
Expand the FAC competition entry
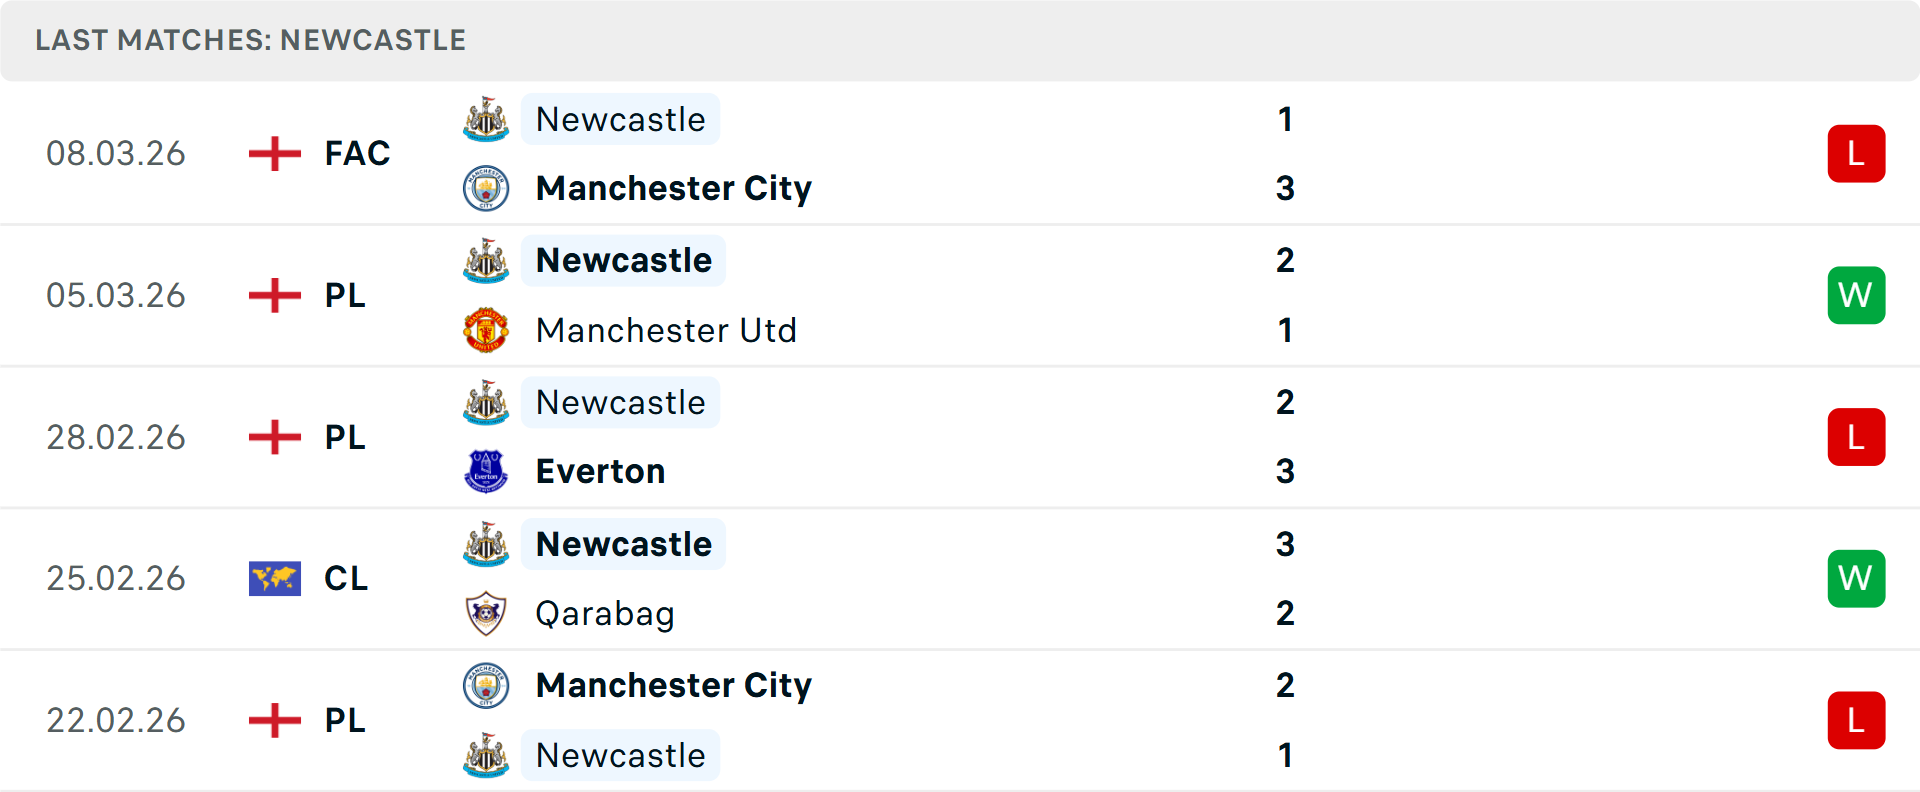click(357, 153)
